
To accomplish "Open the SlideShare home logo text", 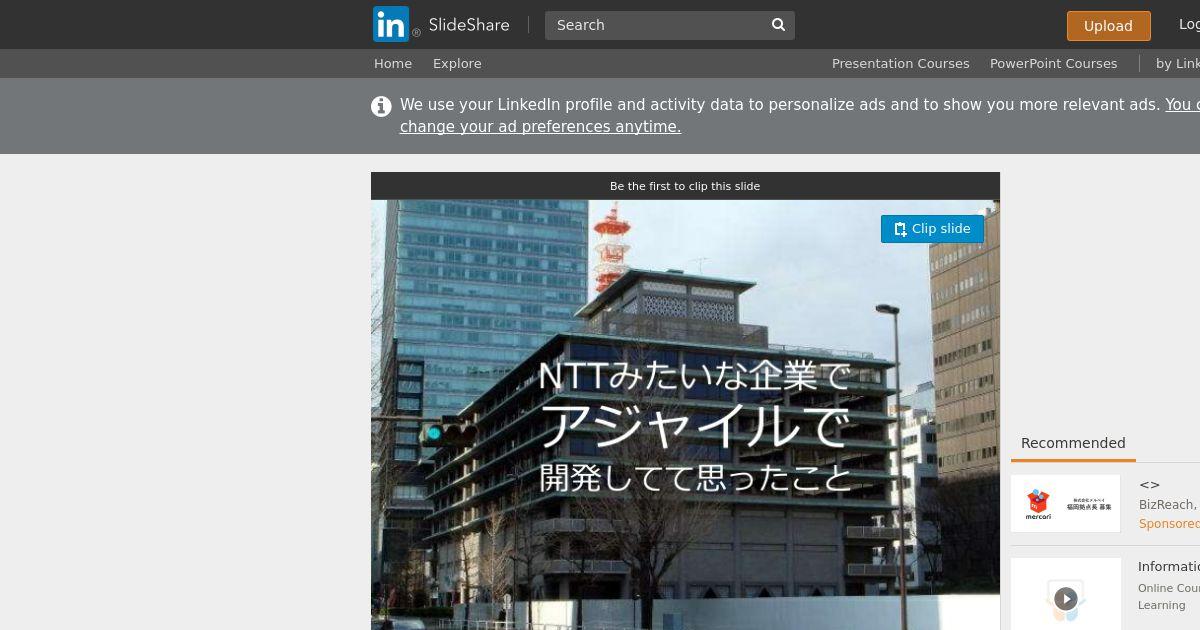I will [469, 25].
